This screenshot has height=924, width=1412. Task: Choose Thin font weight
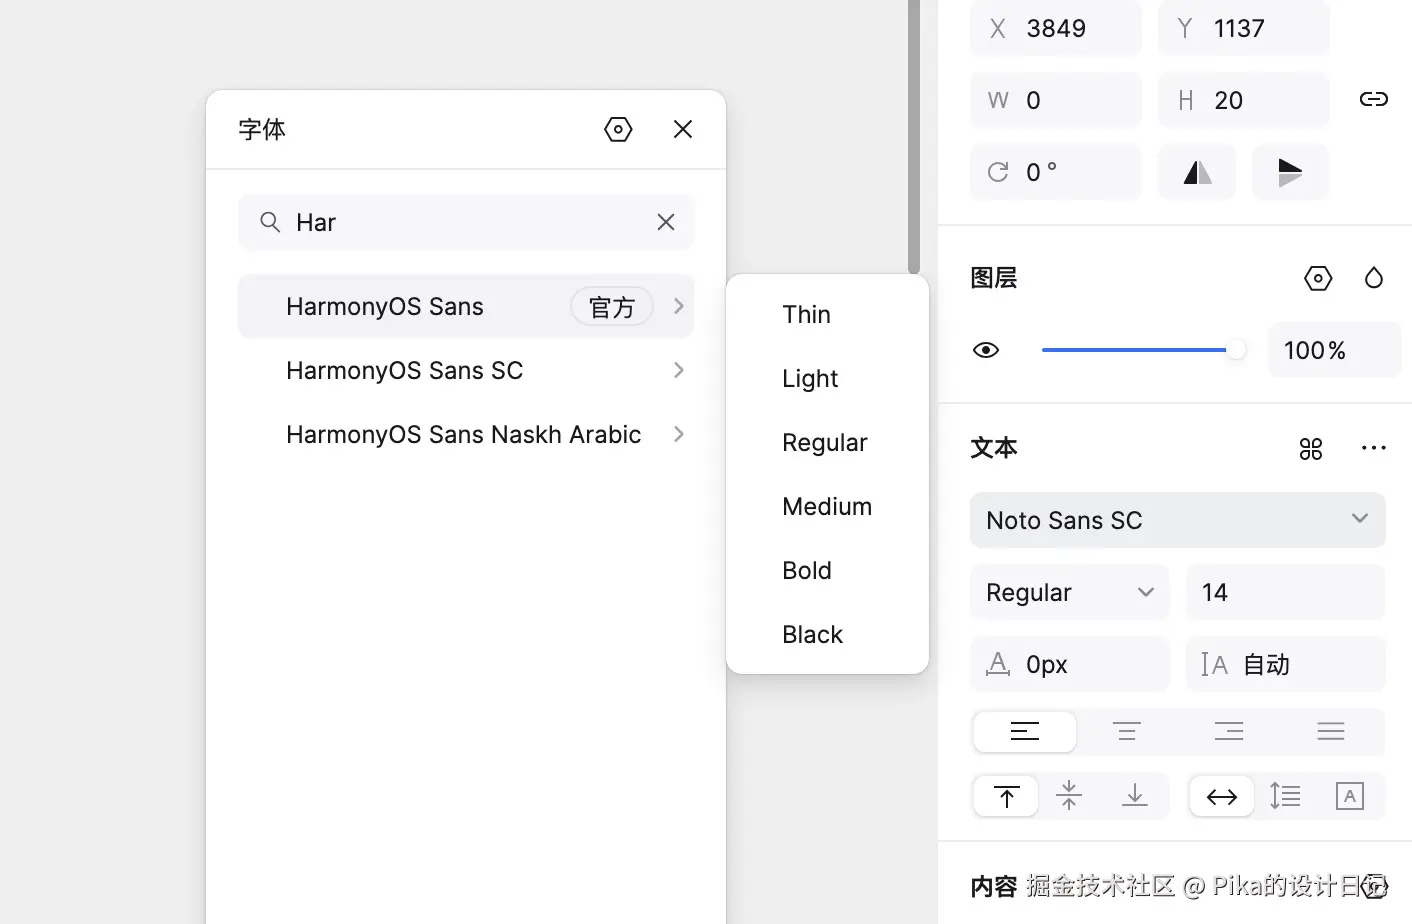click(828, 314)
